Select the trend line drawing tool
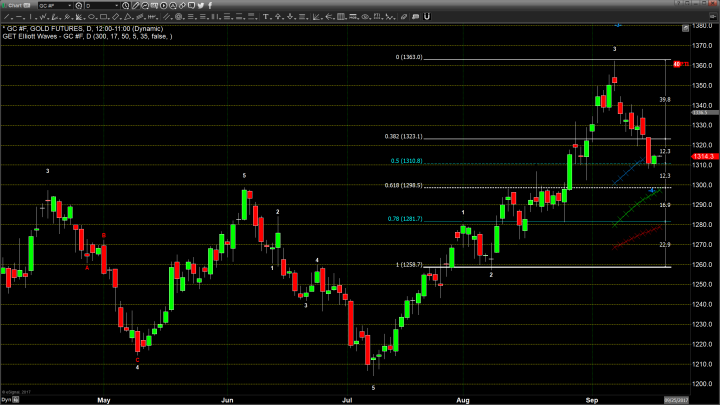This screenshot has width=720, height=405. tap(6, 17)
